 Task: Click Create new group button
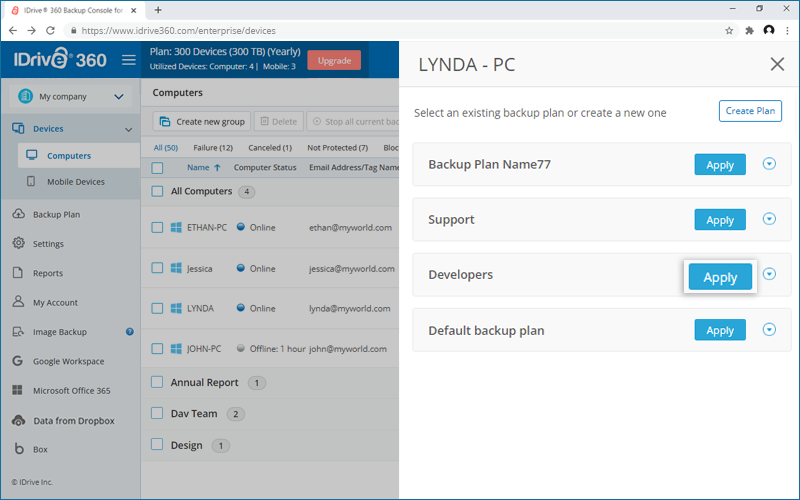pos(202,121)
